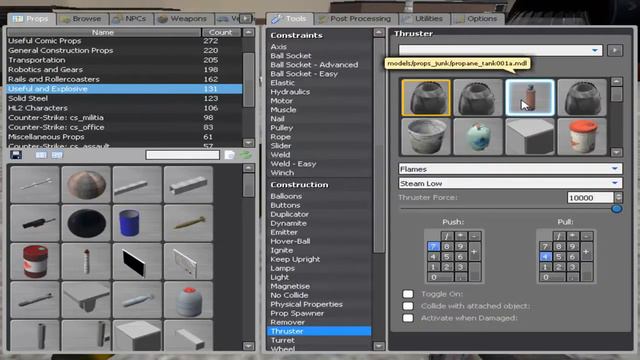This screenshot has width=640, height=360.
Task: Open the thruster preset dropdown
Action: click(x=500, y=50)
